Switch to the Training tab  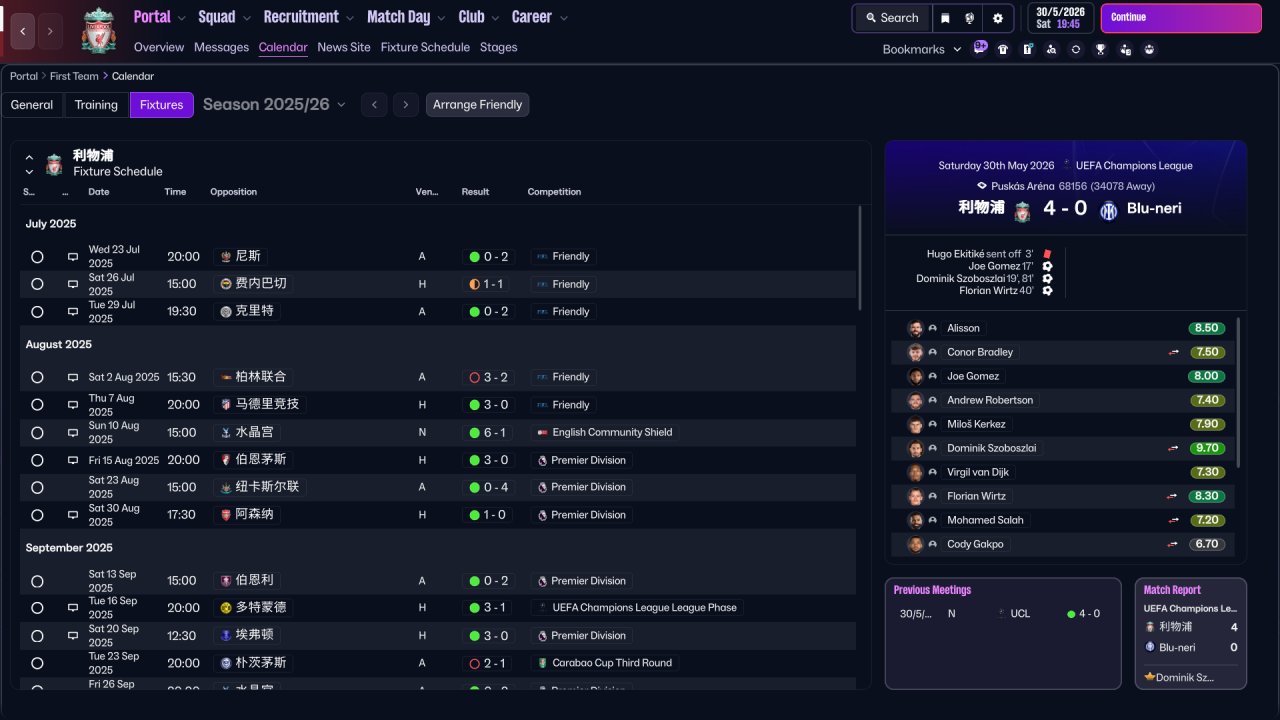[x=96, y=105]
